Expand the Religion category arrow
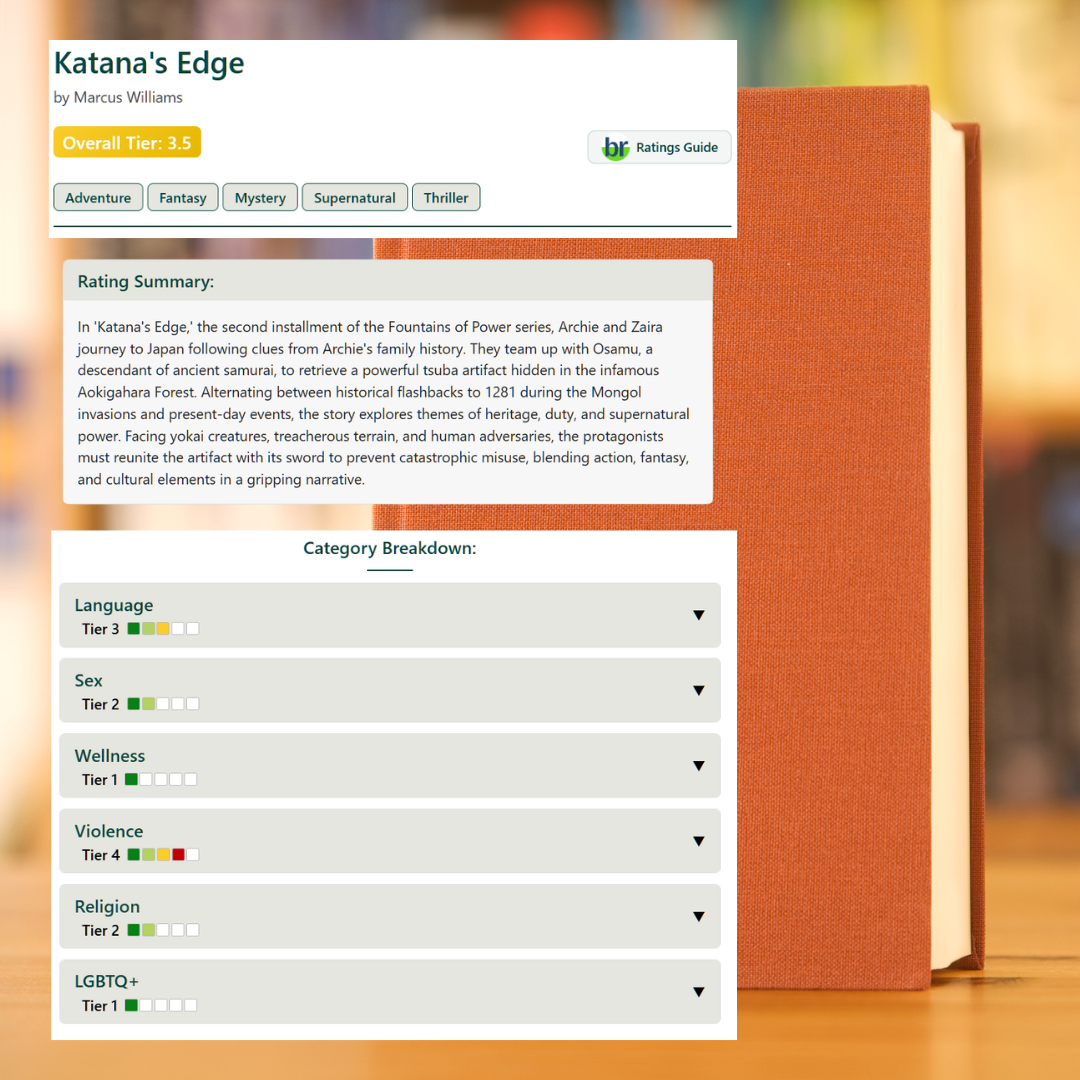1080x1080 pixels. [x=699, y=917]
